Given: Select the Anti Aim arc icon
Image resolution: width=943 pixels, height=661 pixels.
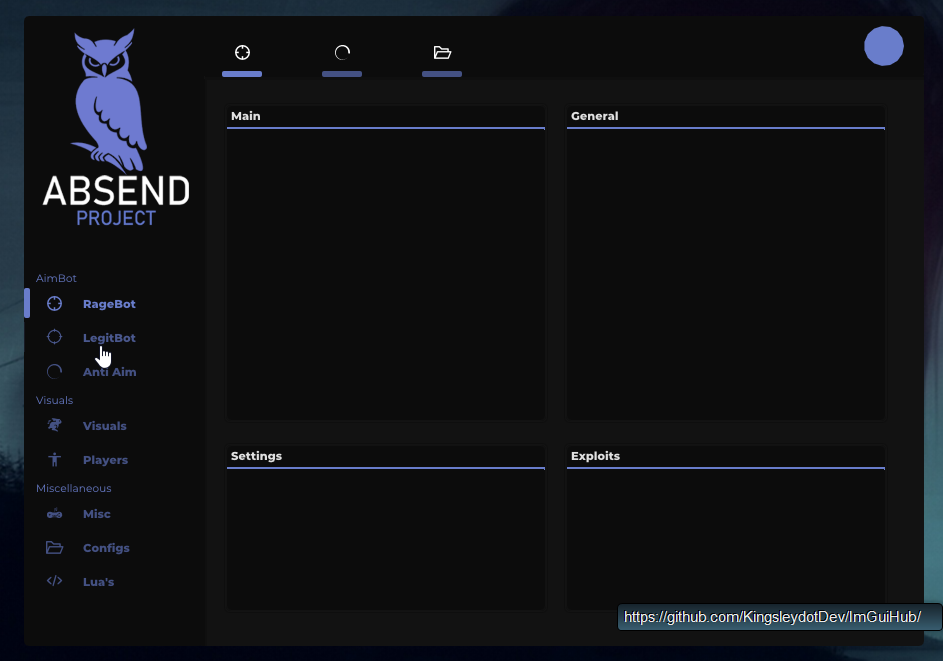Looking at the screenshot, I should coord(54,371).
